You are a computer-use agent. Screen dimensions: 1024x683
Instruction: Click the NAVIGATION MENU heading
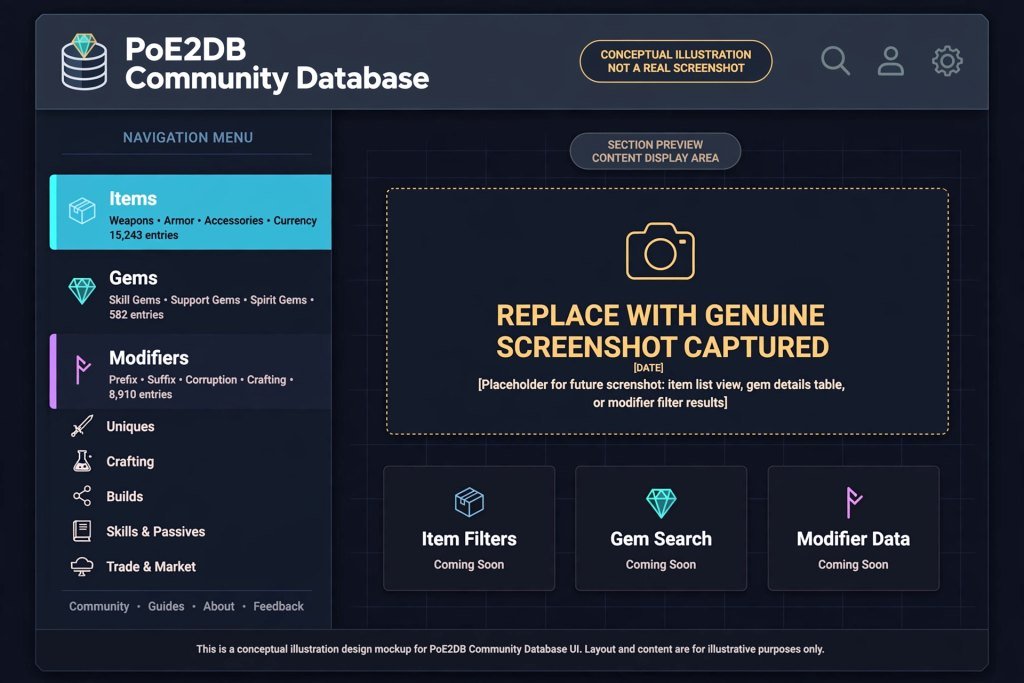[x=188, y=138]
